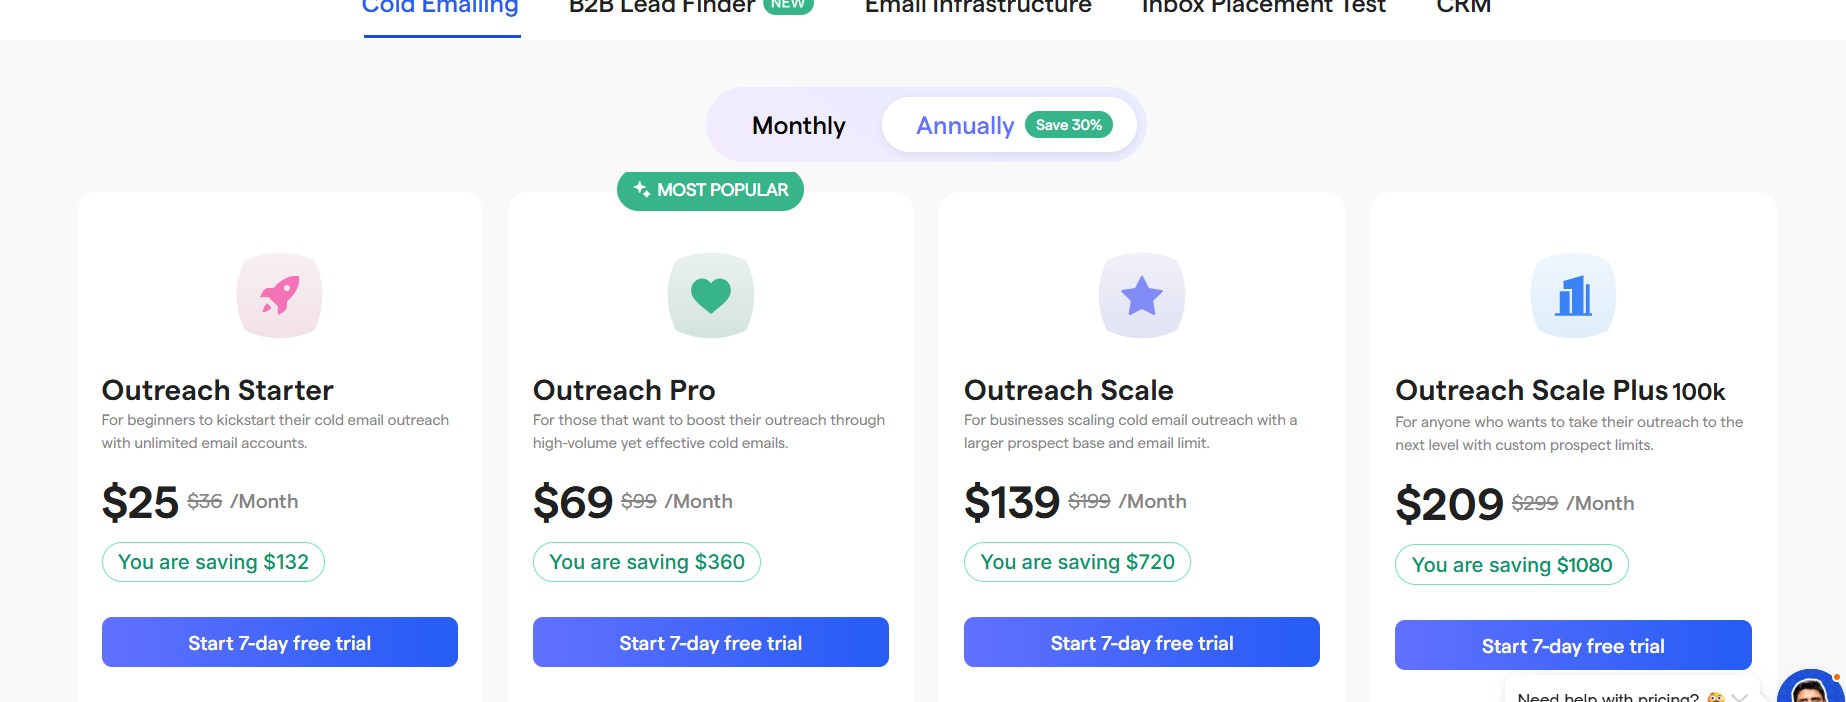1846x702 pixels.
Task: Switch billing to Monthly
Action: click(x=797, y=125)
